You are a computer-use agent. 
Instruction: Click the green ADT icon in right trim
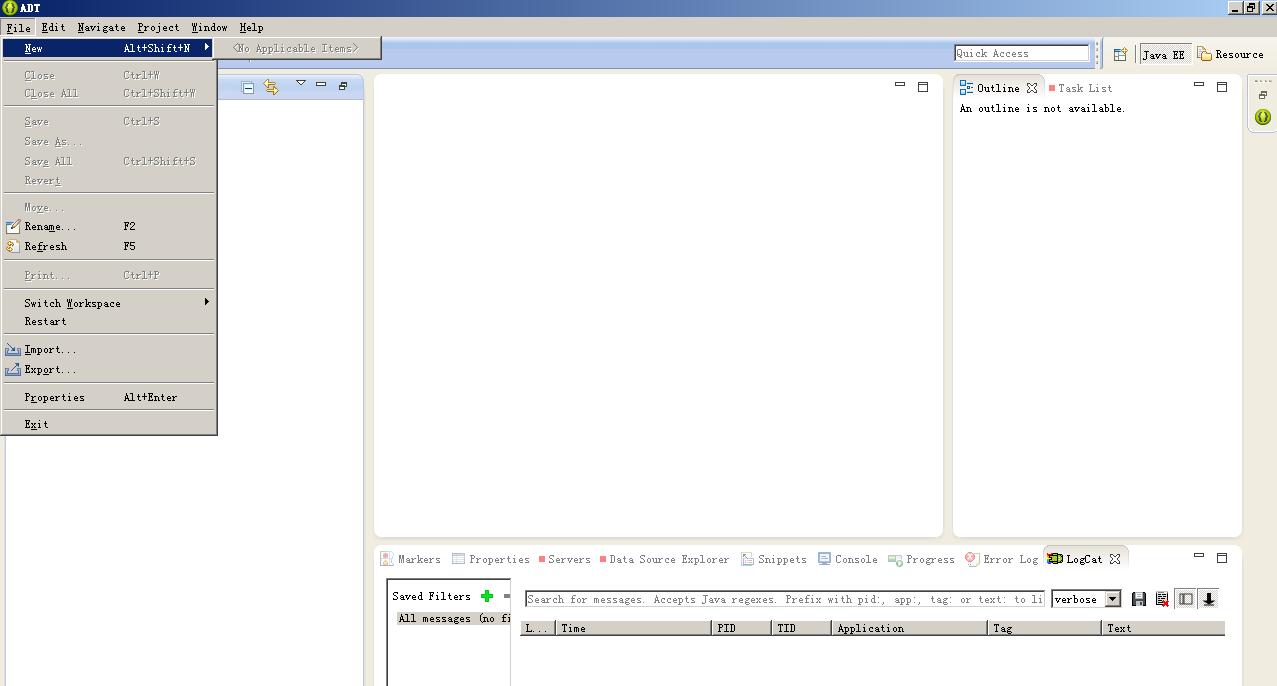pyautogui.click(x=1263, y=117)
